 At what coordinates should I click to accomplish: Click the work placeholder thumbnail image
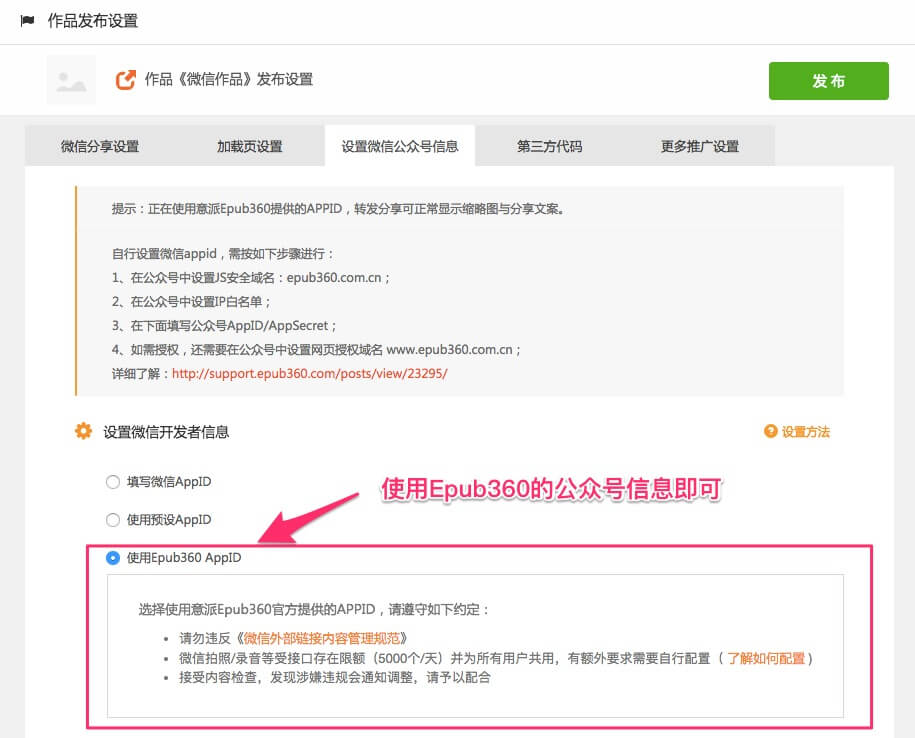71,81
